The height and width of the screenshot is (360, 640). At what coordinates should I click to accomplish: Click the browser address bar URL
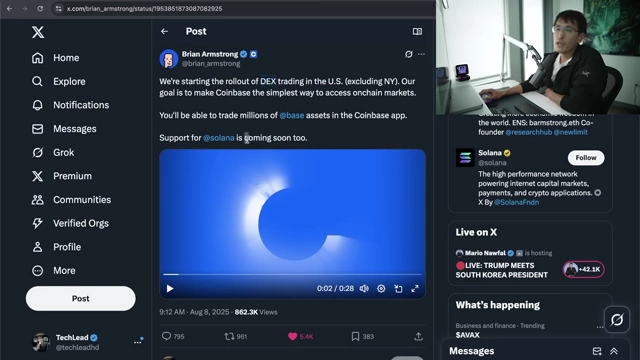[x=144, y=9]
